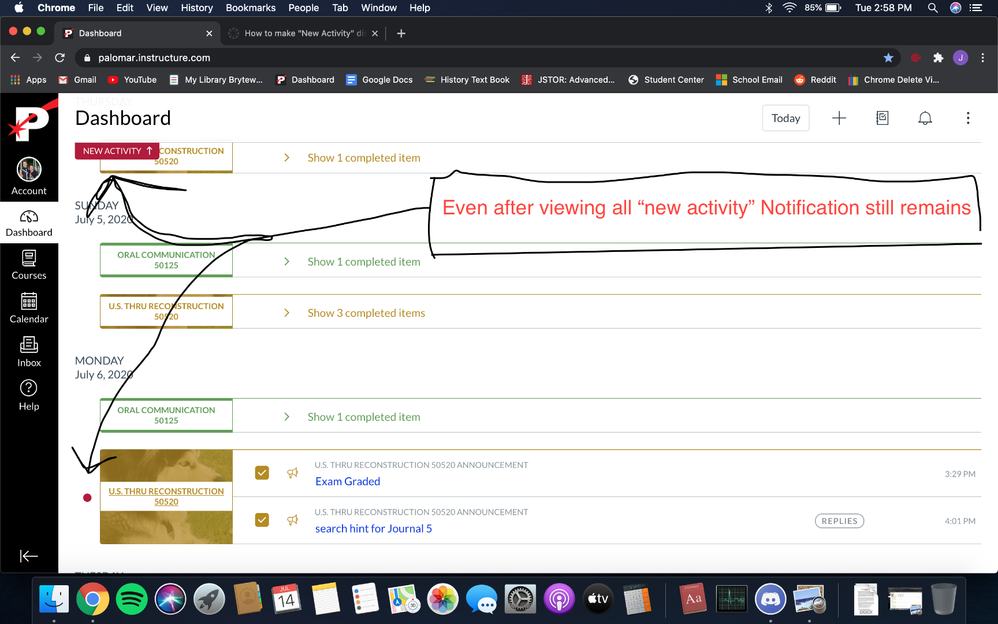Open Student Center bookmark
Viewport: 998px width, 624px height.
tap(666, 80)
